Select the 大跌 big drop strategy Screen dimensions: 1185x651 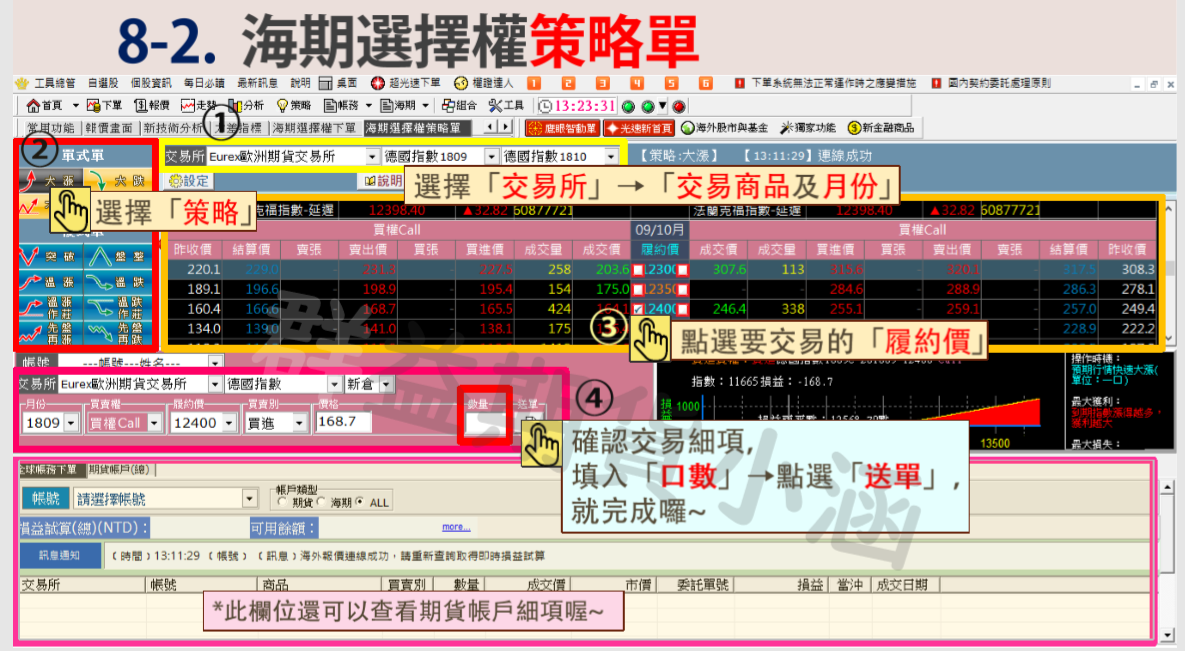click(117, 181)
